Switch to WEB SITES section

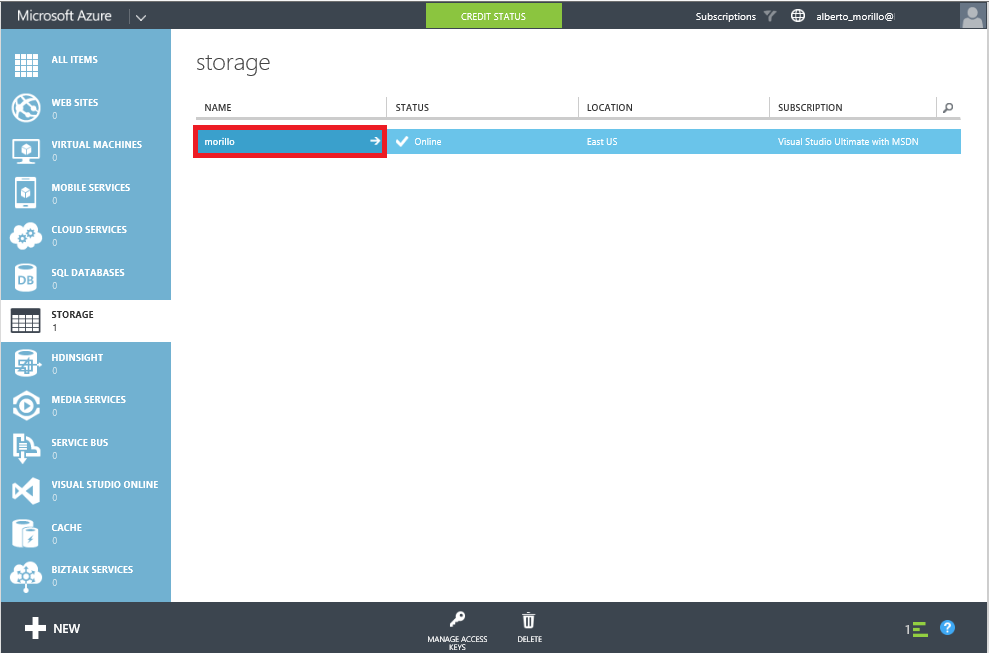(75, 102)
